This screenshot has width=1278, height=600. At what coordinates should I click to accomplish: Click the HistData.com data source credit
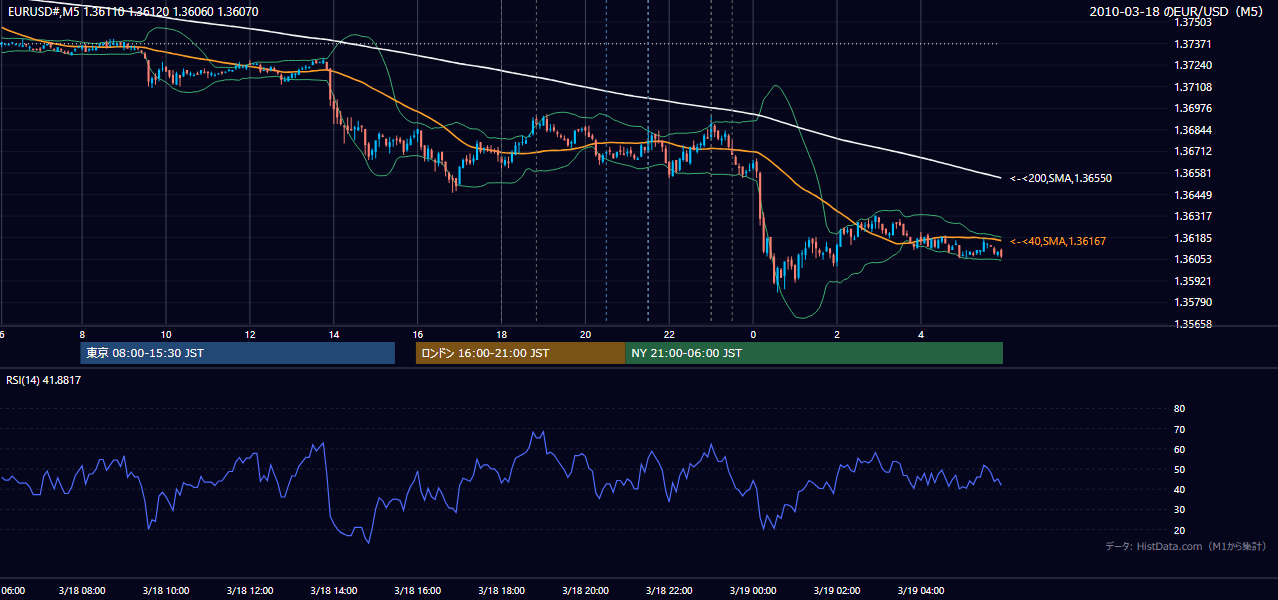1186,546
